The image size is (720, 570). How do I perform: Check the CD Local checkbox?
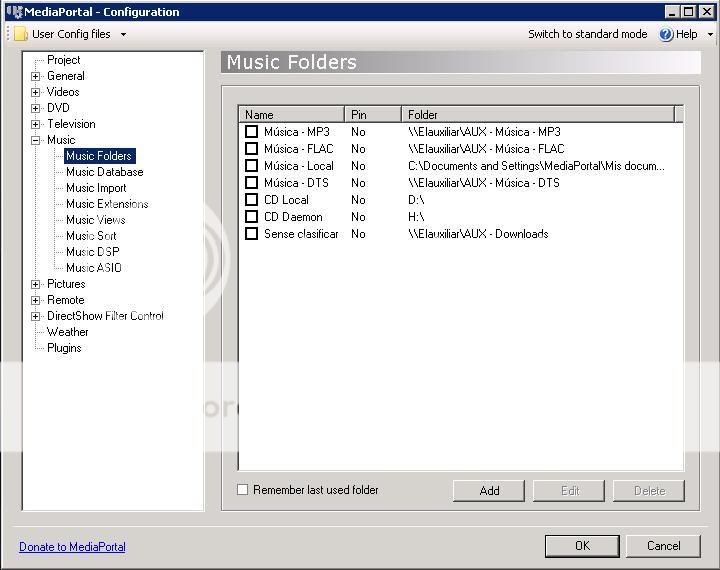tap(251, 199)
